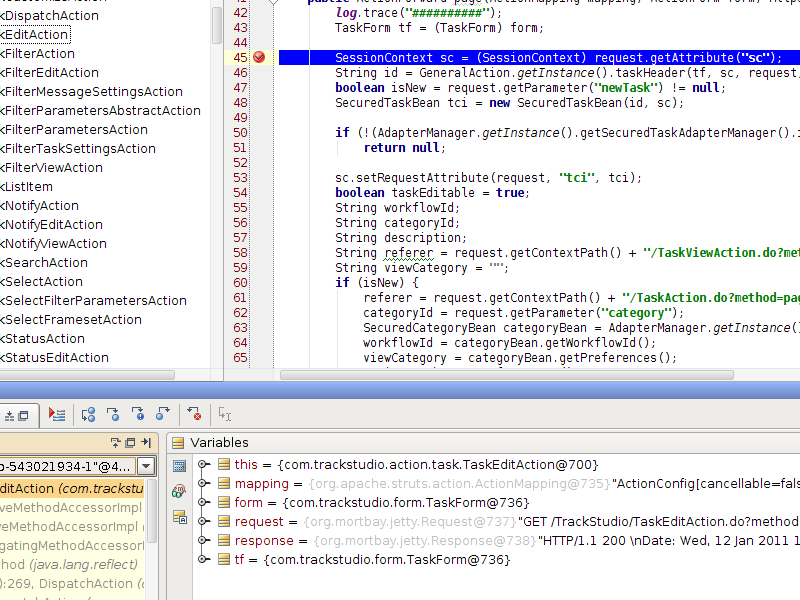Click the Drop Frame icon

tap(194, 414)
